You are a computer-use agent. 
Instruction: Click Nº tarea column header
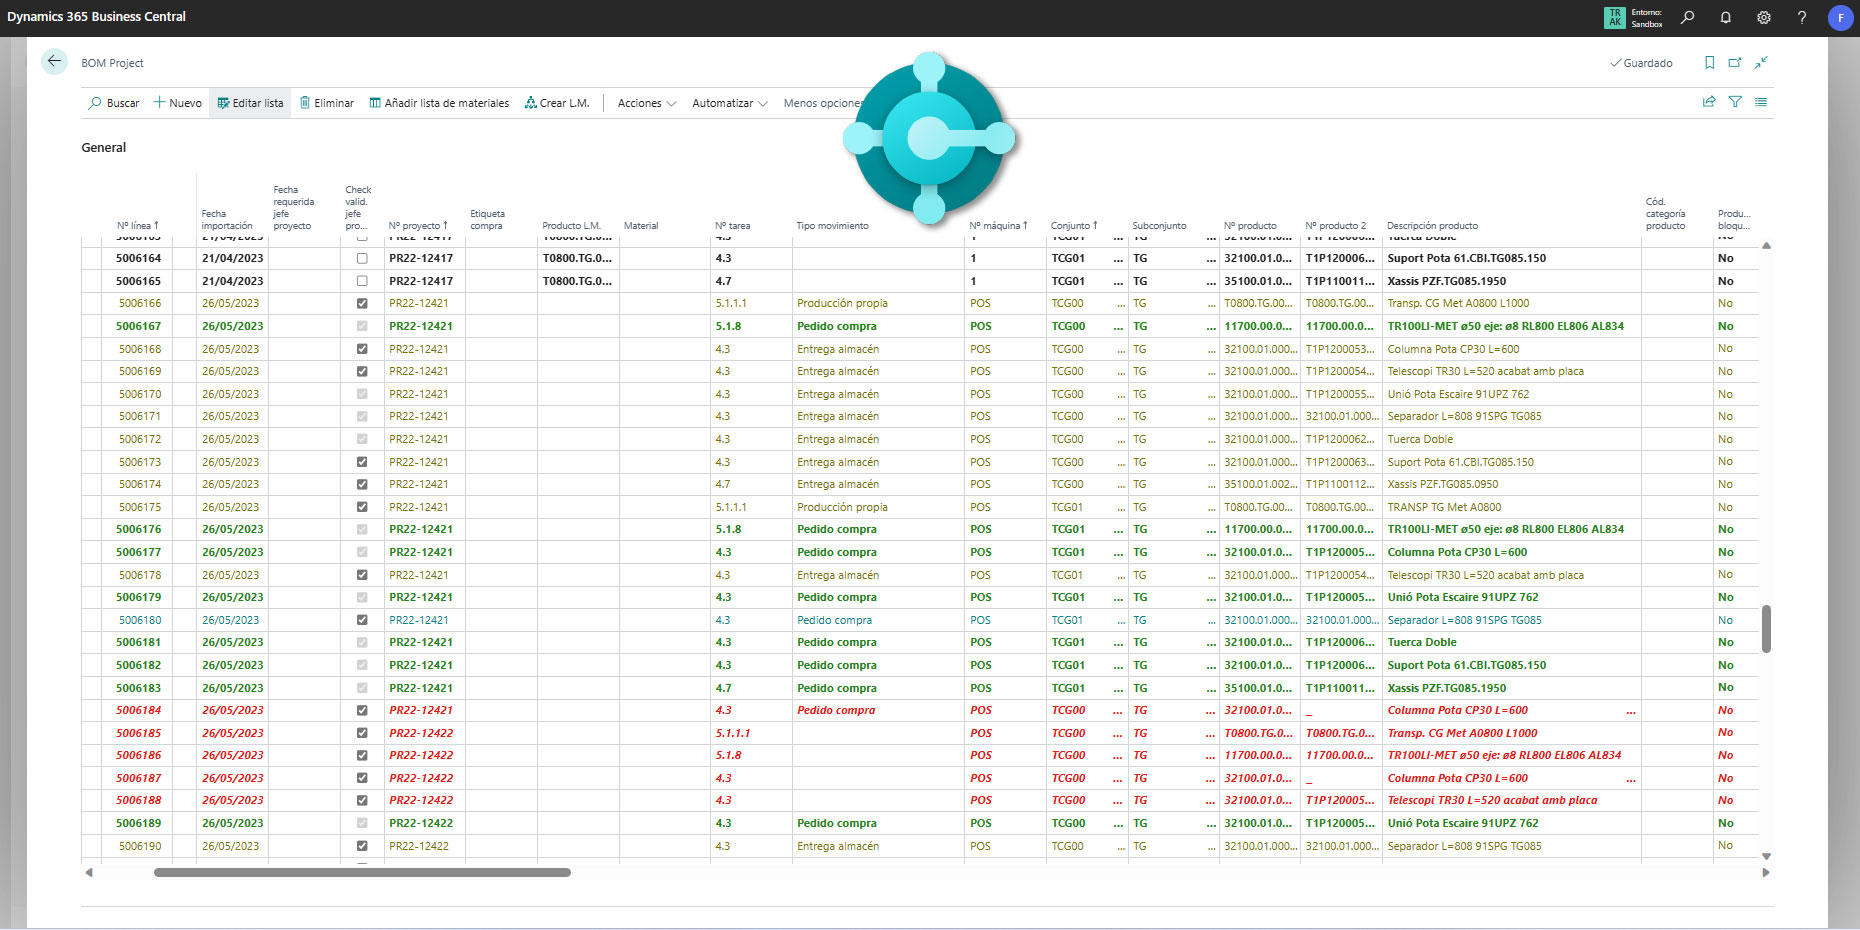tap(732, 226)
